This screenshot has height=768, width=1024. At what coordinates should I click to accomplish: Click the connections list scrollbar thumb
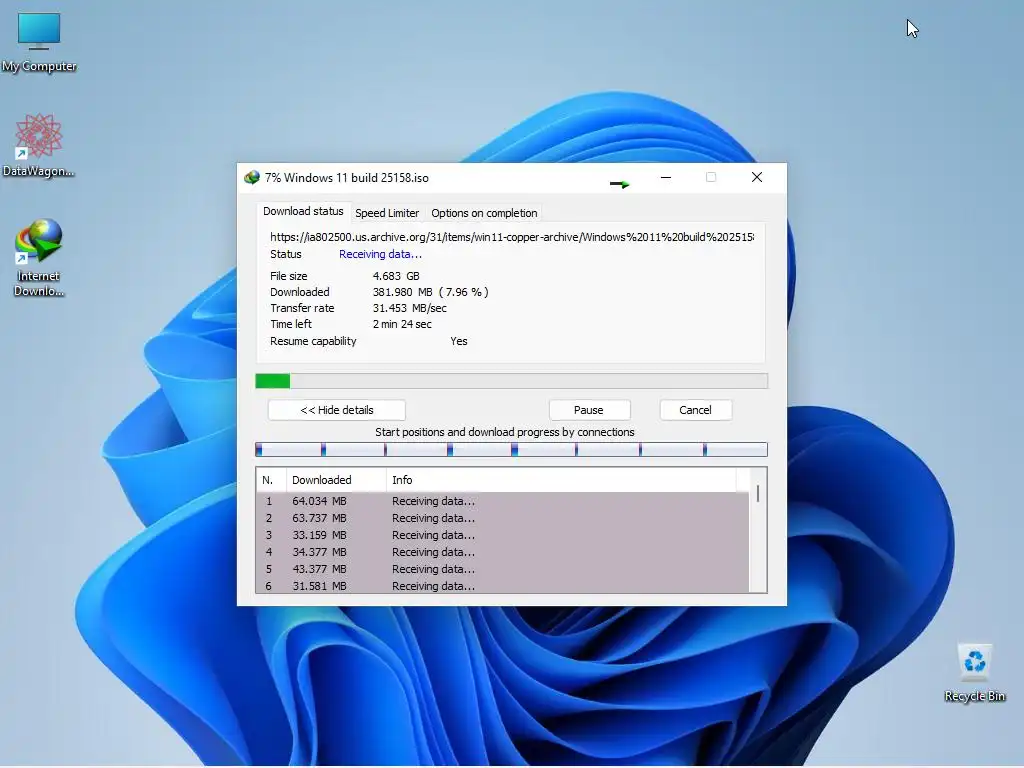click(758, 494)
